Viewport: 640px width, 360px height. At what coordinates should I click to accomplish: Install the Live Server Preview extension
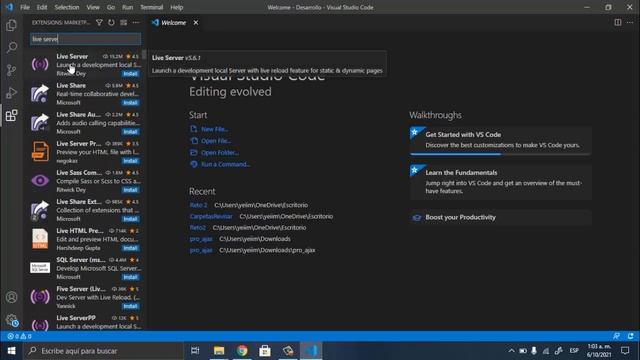click(130, 161)
